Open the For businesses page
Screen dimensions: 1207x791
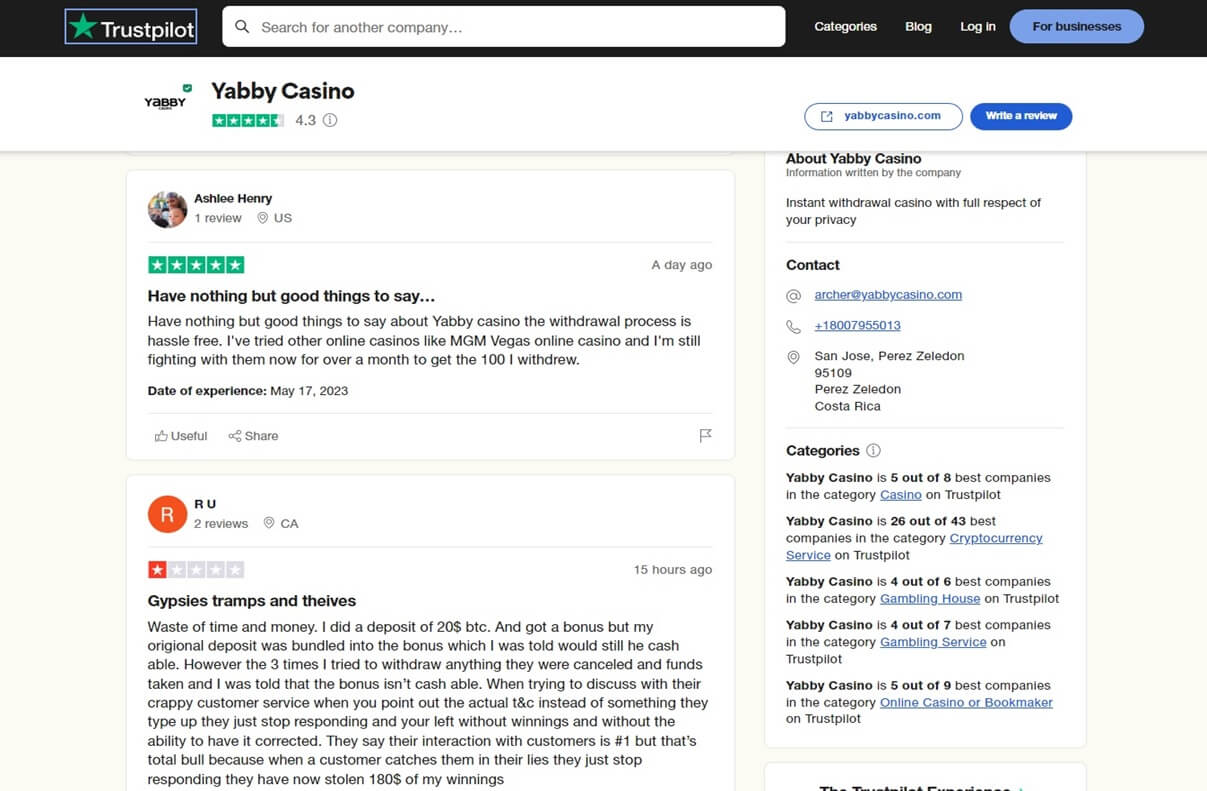pyautogui.click(x=1076, y=27)
